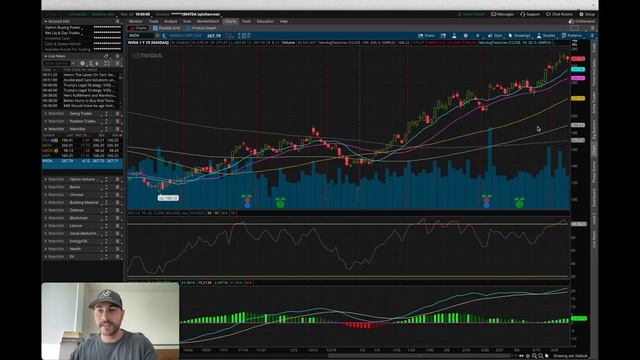
Task: Open the chart Style menu
Action: pyautogui.click(x=495, y=36)
